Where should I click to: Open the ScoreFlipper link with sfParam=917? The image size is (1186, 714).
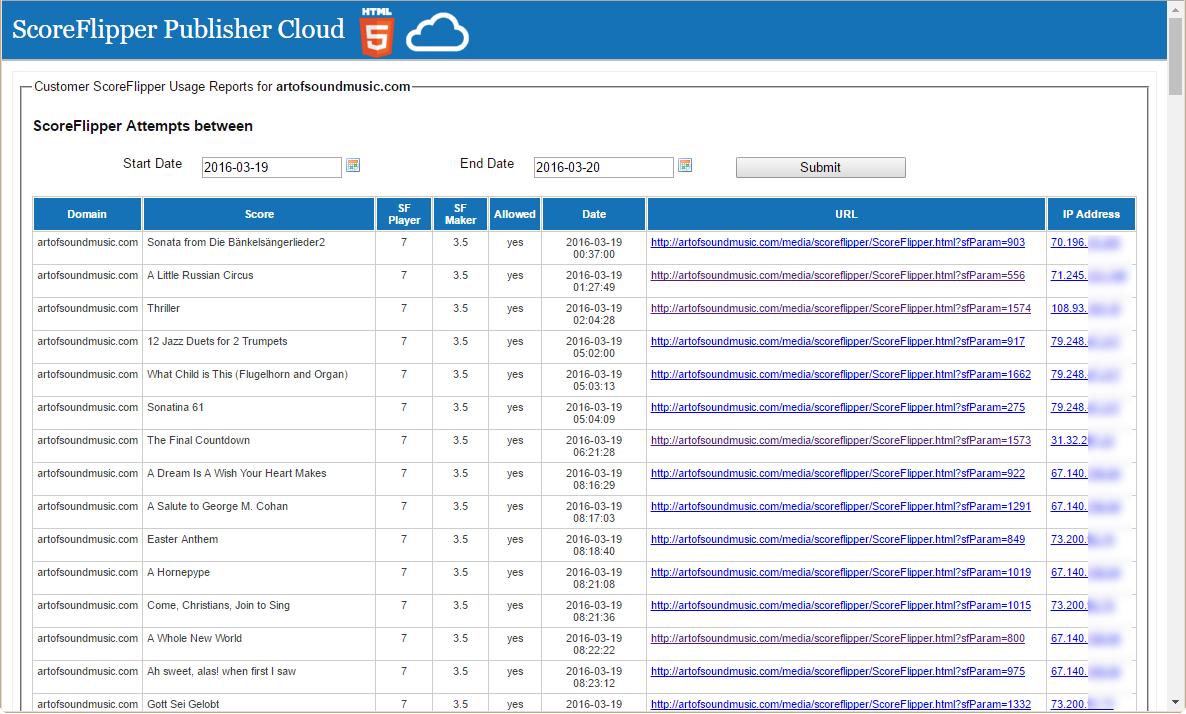click(x=837, y=342)
